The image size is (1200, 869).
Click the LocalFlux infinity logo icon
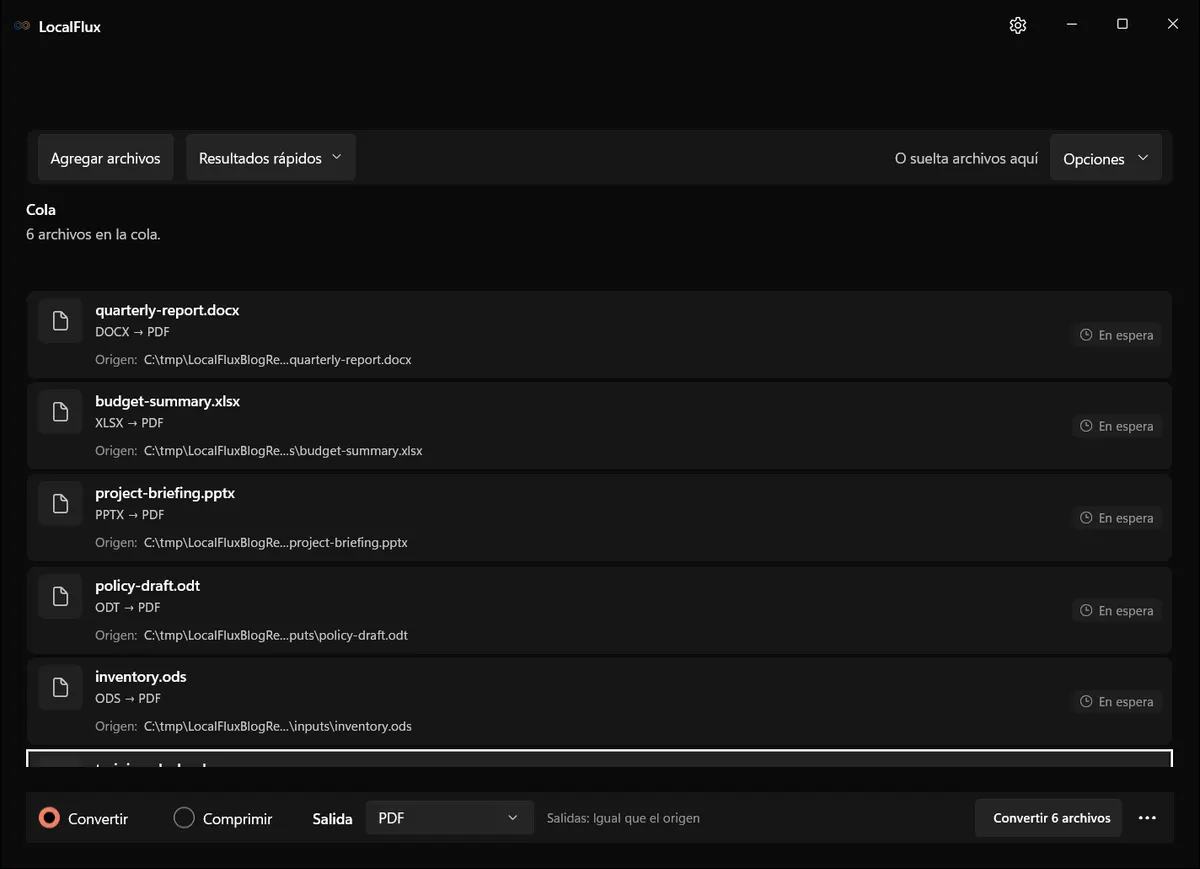tap(22, 26)
